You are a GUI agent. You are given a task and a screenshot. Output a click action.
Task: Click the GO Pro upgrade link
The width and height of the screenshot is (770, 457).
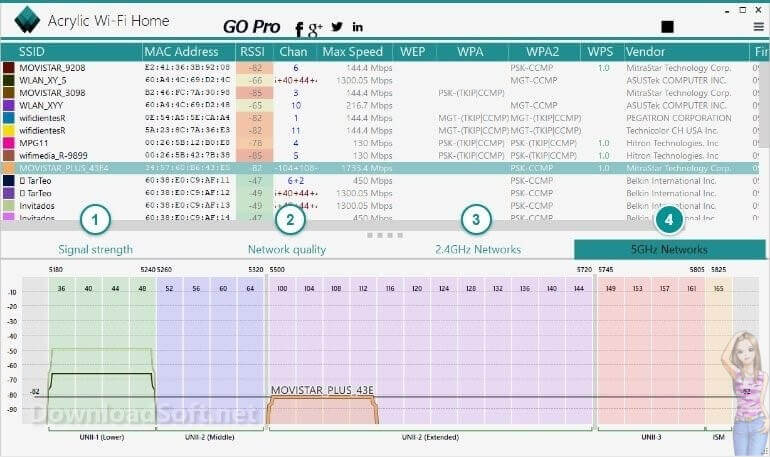[x=251, y=27]
